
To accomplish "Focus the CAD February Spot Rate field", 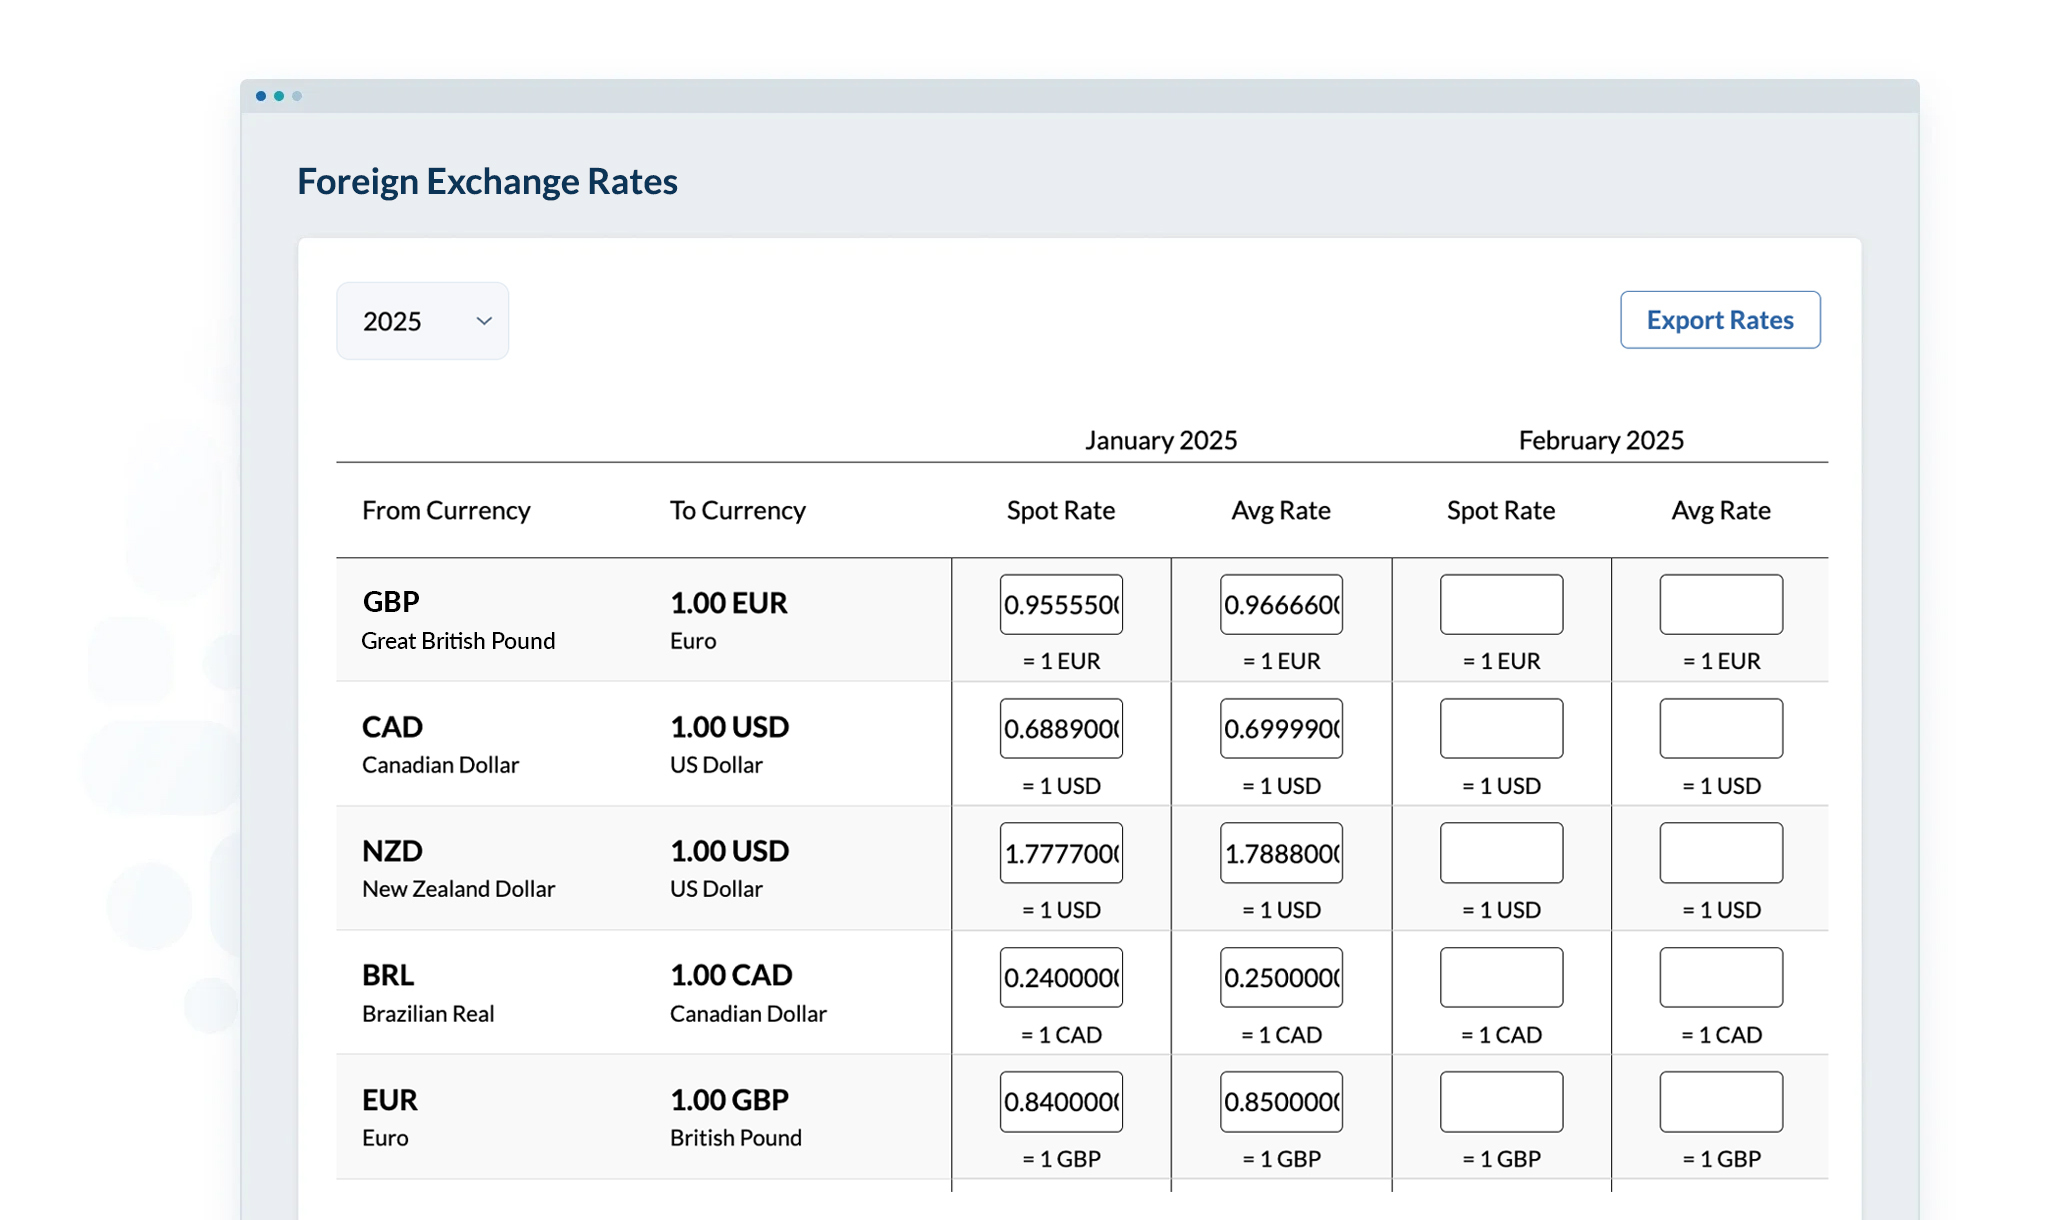I will [1501, 728].
